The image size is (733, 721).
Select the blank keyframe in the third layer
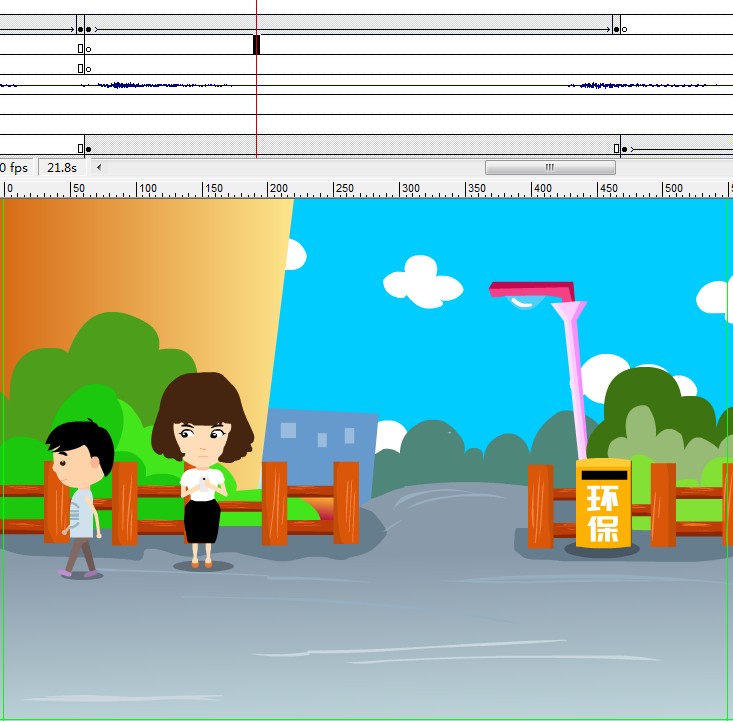coord(88,69)
